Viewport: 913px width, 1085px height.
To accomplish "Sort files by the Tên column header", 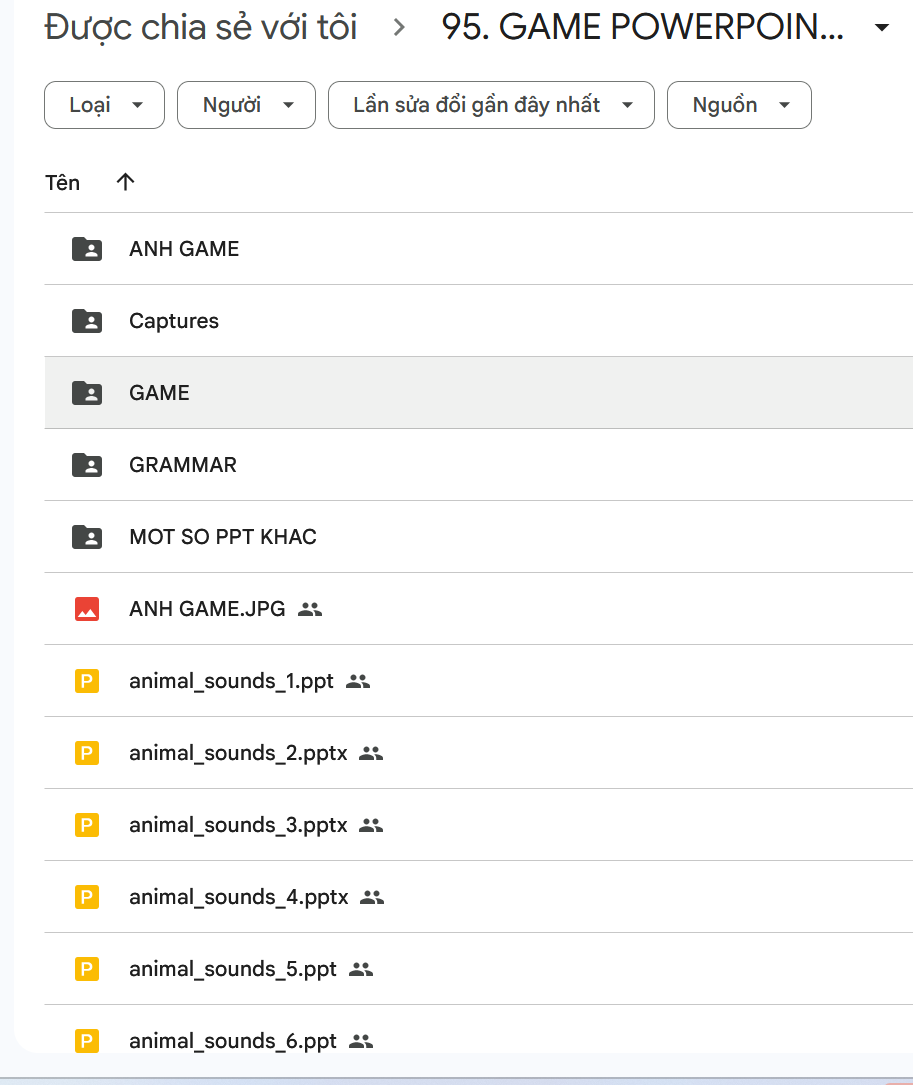I will tap(63, 183).
